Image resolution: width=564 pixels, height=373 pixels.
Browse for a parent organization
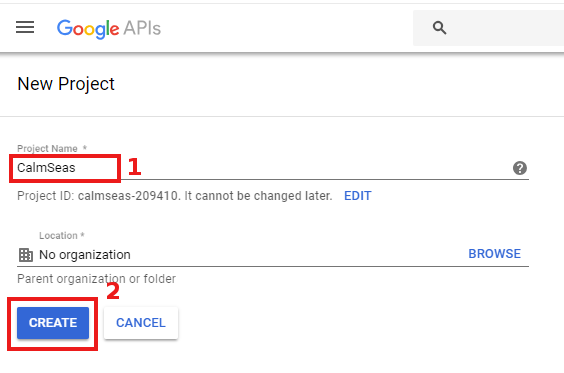494,254
